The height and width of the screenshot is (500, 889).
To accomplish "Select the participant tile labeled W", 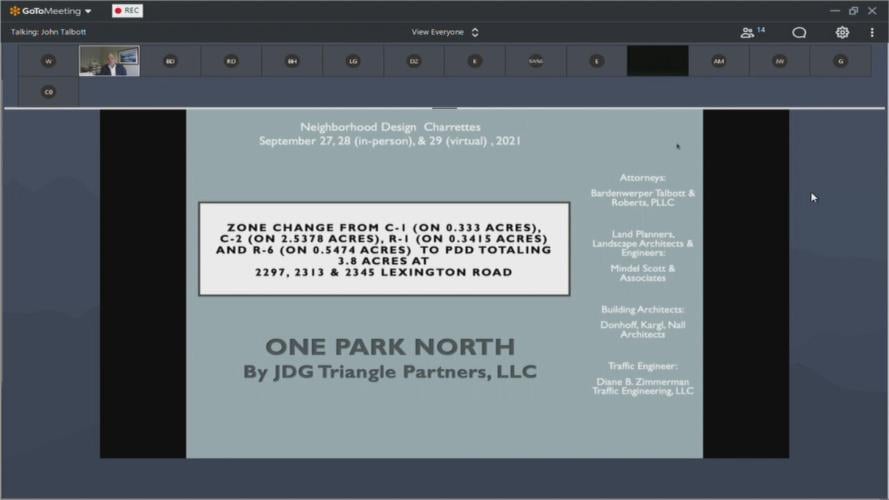I will click(48, 61).
